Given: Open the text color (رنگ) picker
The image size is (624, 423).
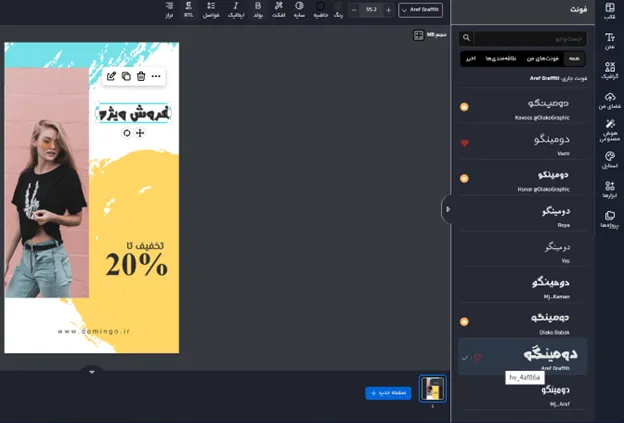Looking at the screenshot, I should [338, 10].
